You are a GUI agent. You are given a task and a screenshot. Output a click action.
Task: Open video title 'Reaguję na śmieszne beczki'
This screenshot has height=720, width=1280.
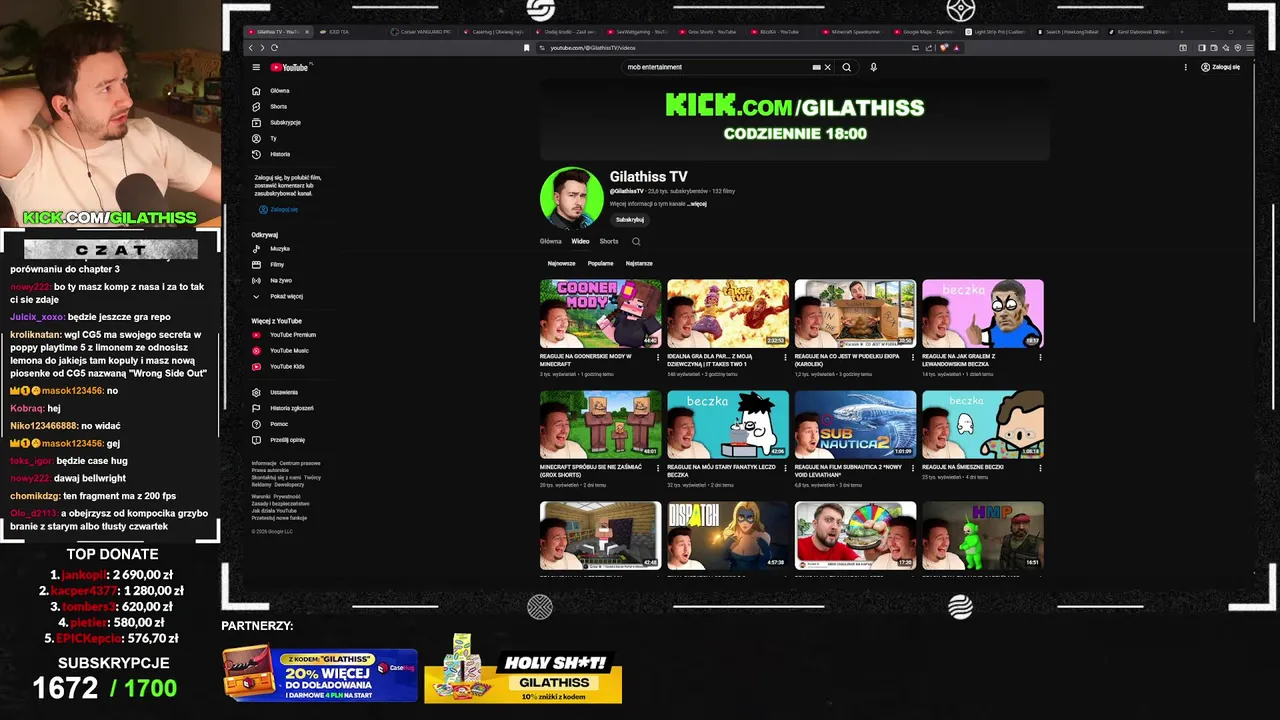(x=962, y=467)
